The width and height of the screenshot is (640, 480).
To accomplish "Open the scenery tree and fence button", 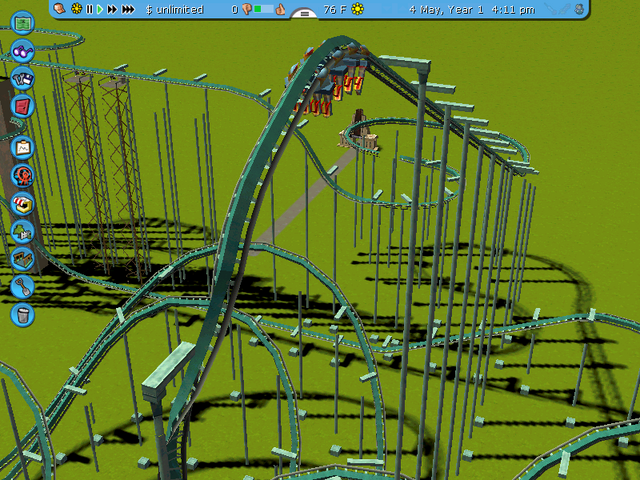I will [22, 231].
